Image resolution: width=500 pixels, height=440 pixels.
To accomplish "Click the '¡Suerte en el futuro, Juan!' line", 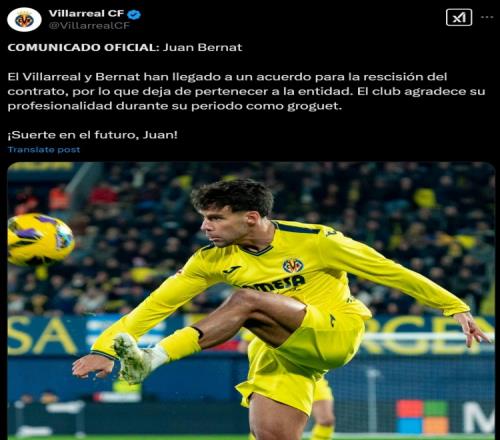I will pyautogui.click(x=93, y=135).
